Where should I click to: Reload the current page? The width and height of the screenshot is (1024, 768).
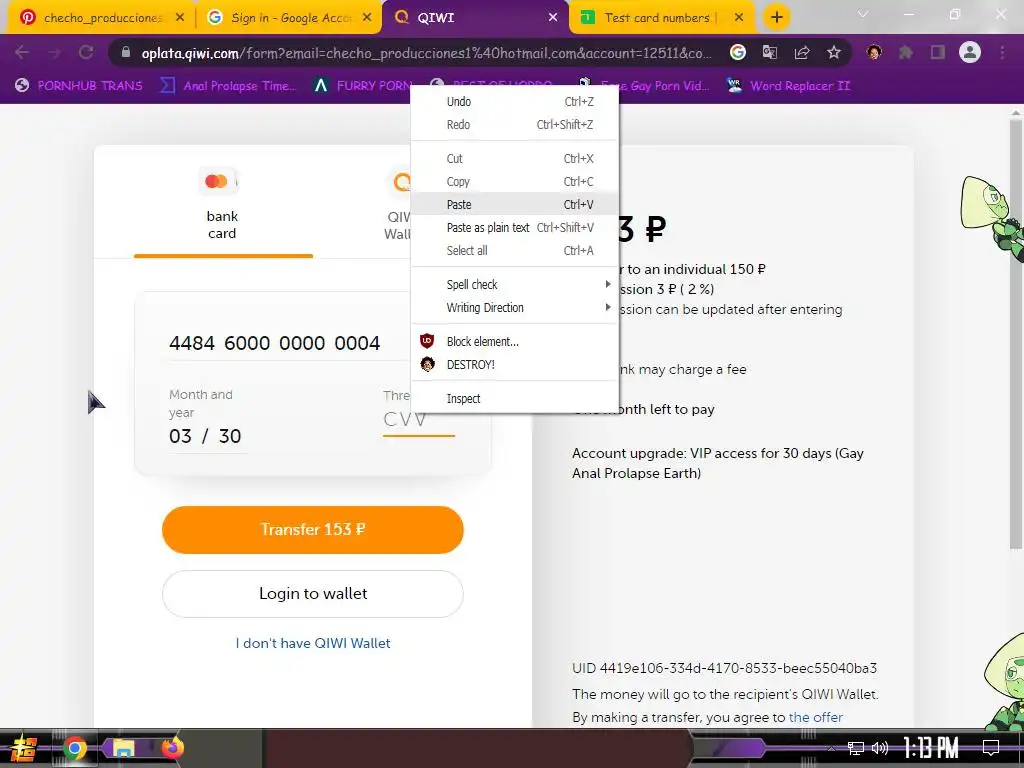[x=86, y=52]
